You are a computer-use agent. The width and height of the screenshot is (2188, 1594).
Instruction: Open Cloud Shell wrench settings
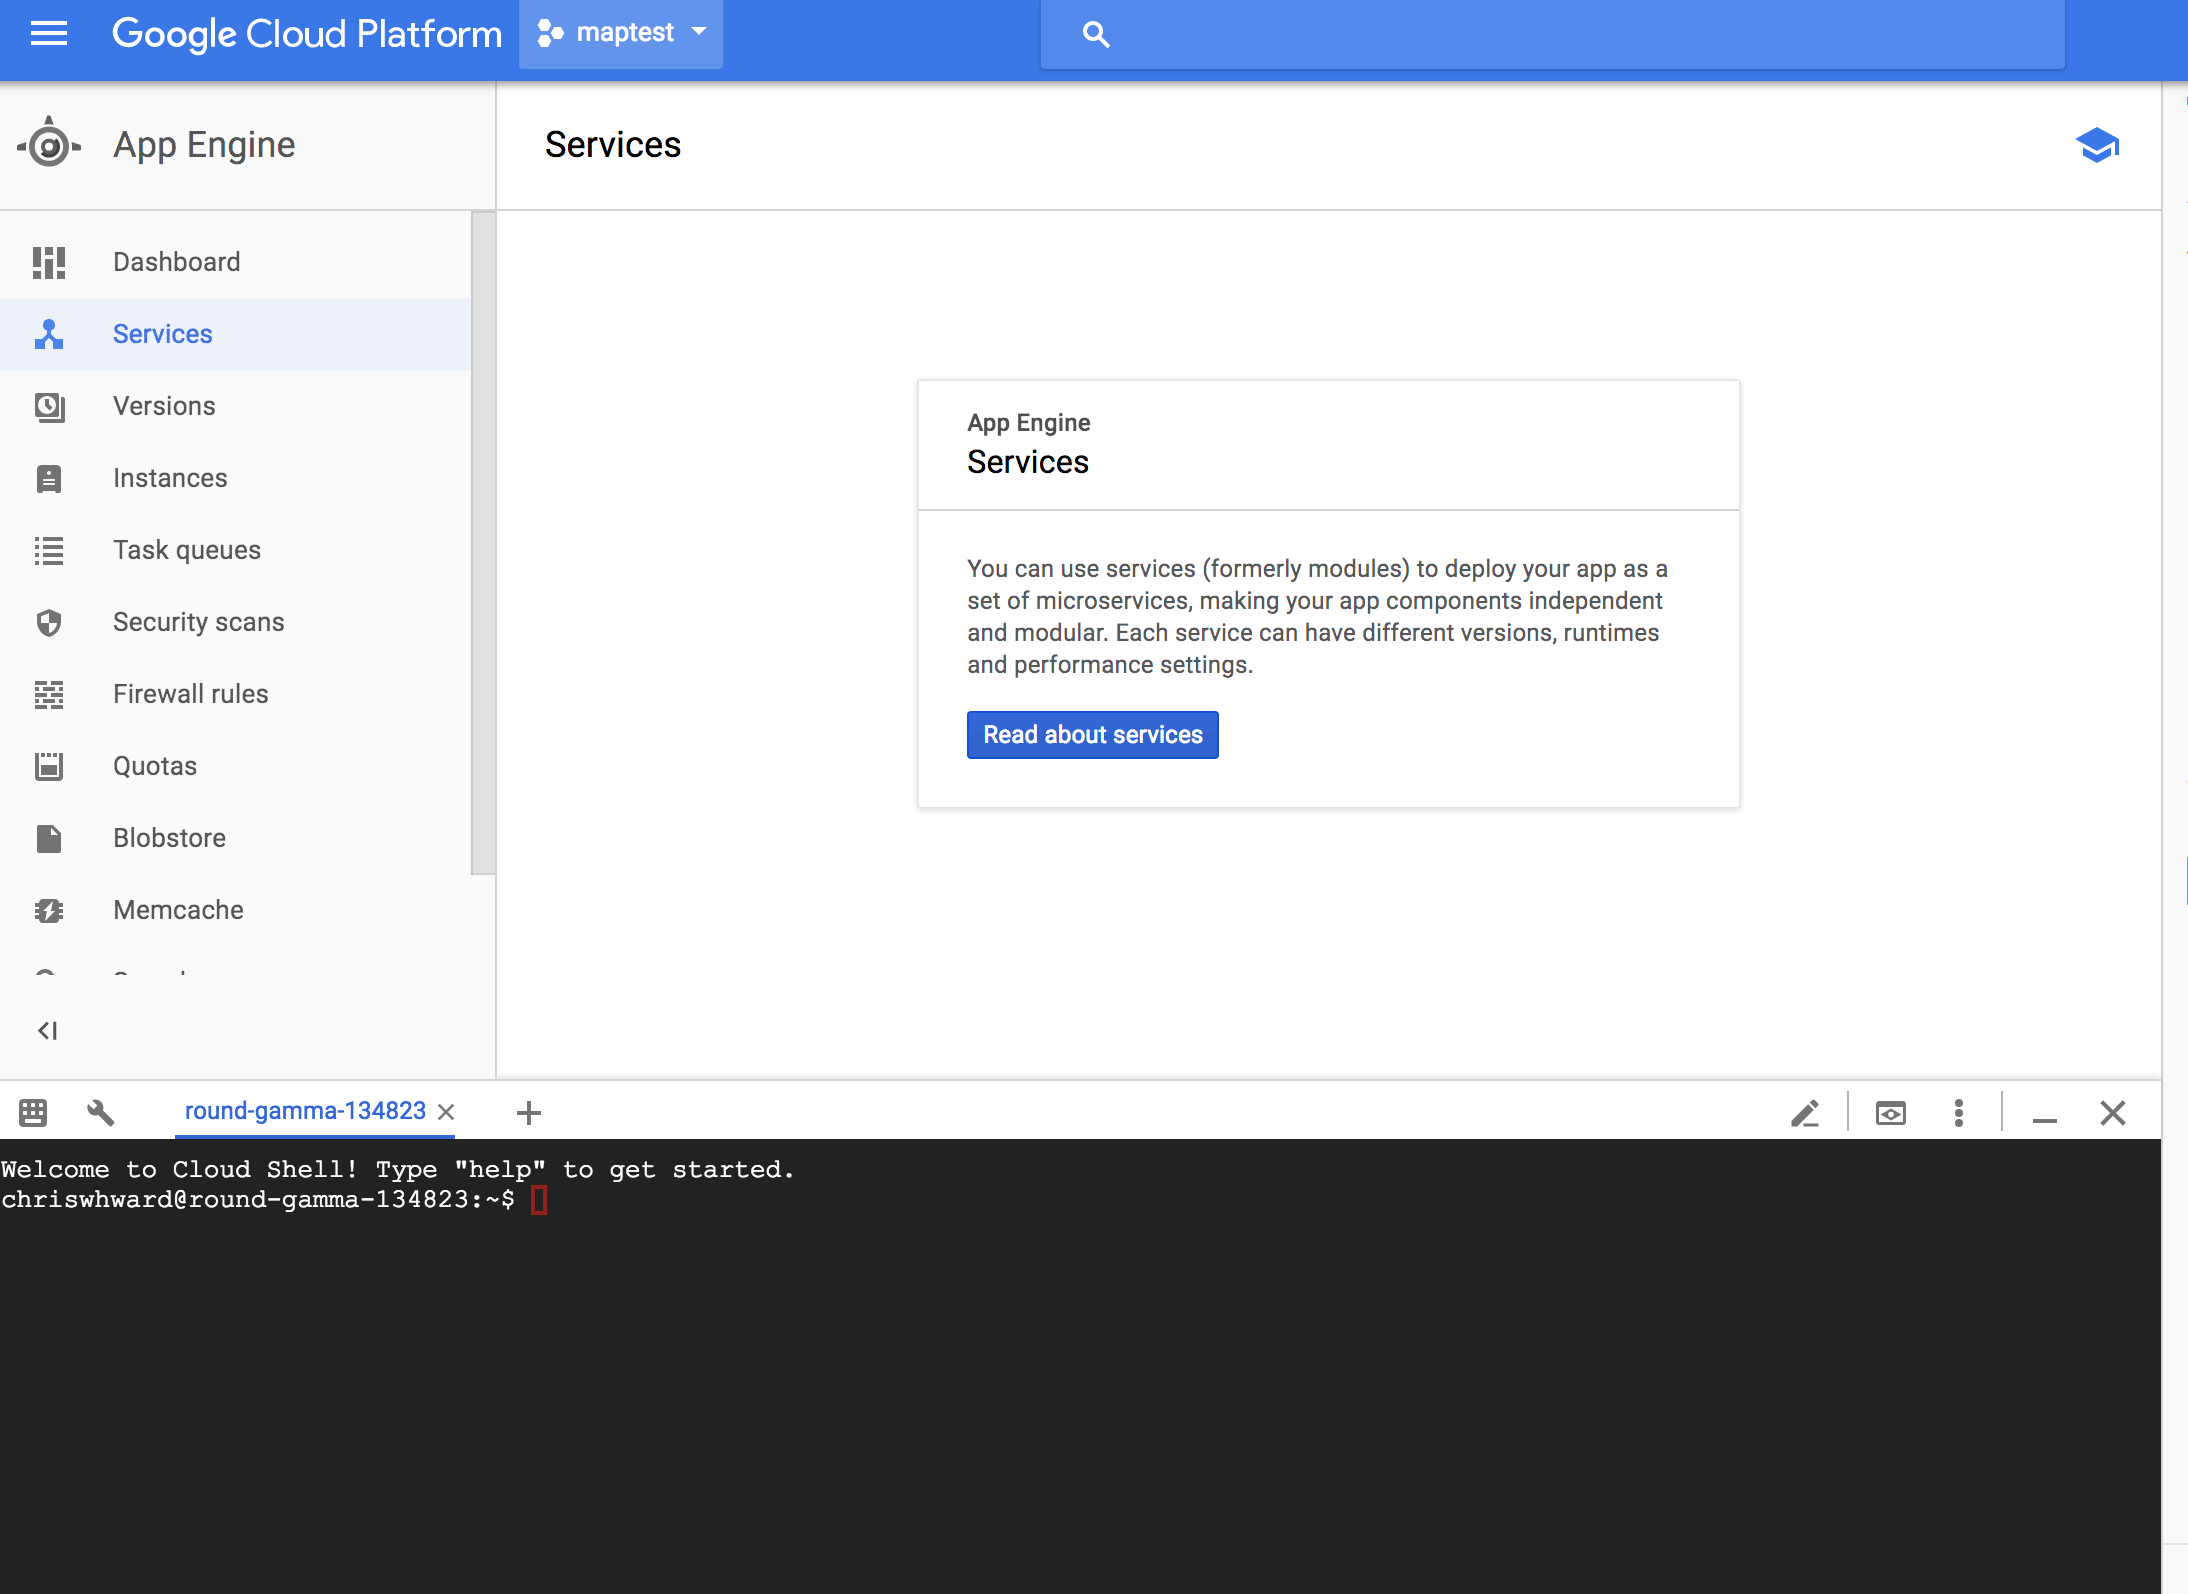click(100, 1112)
